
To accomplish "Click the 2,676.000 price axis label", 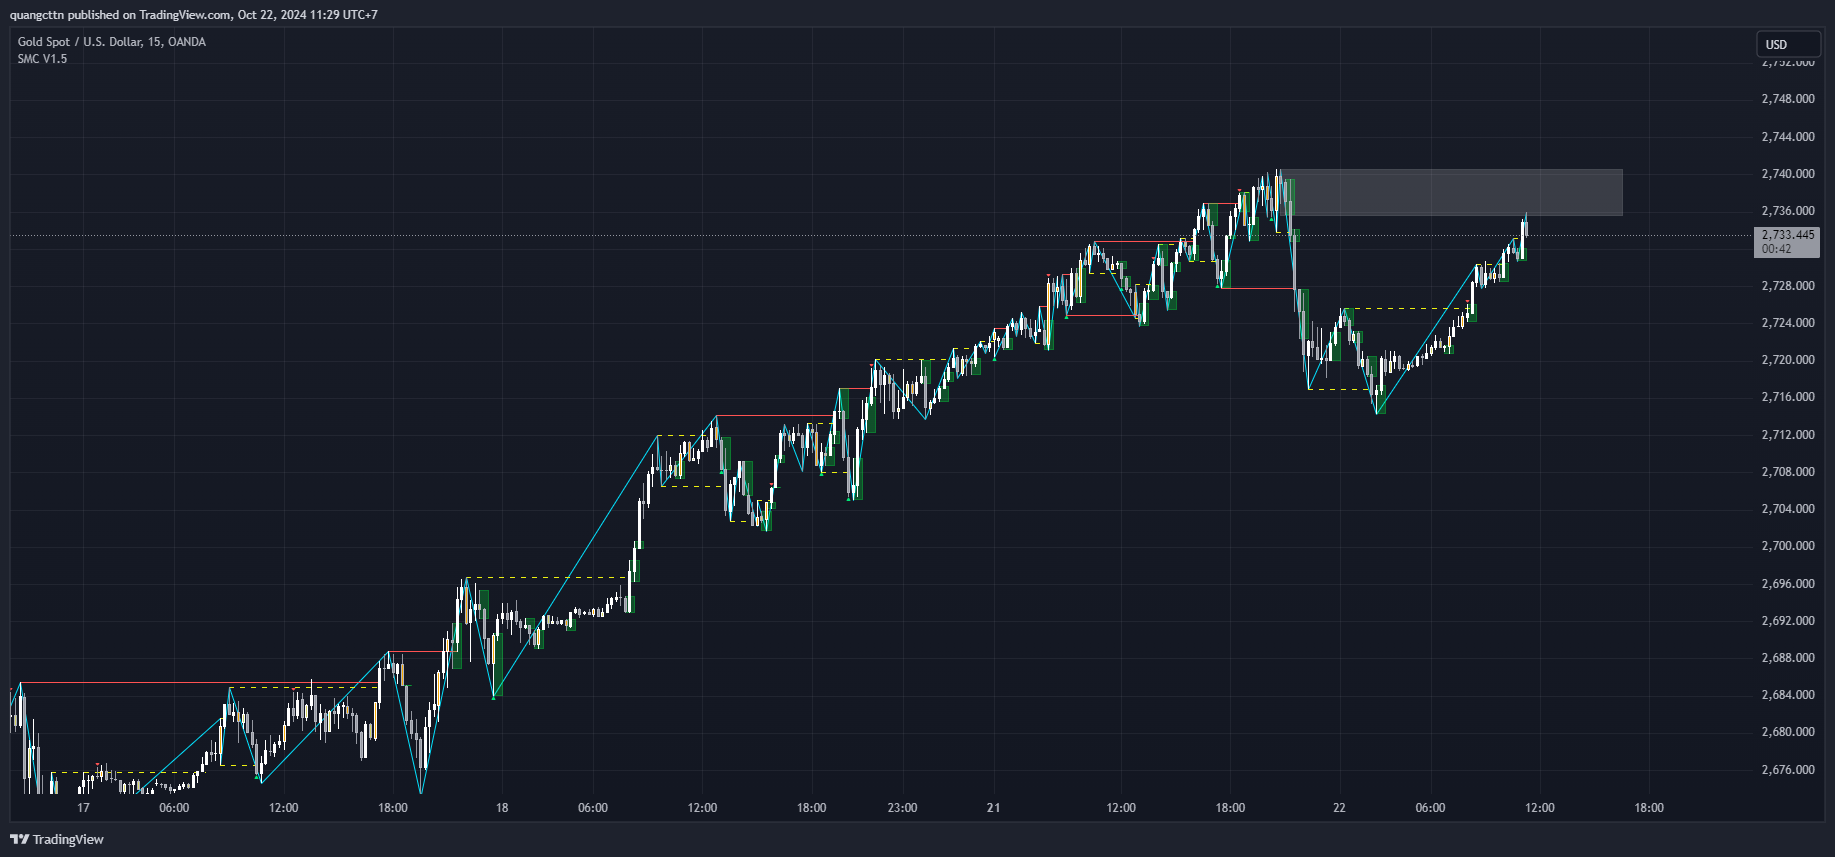I will 1788,770.
